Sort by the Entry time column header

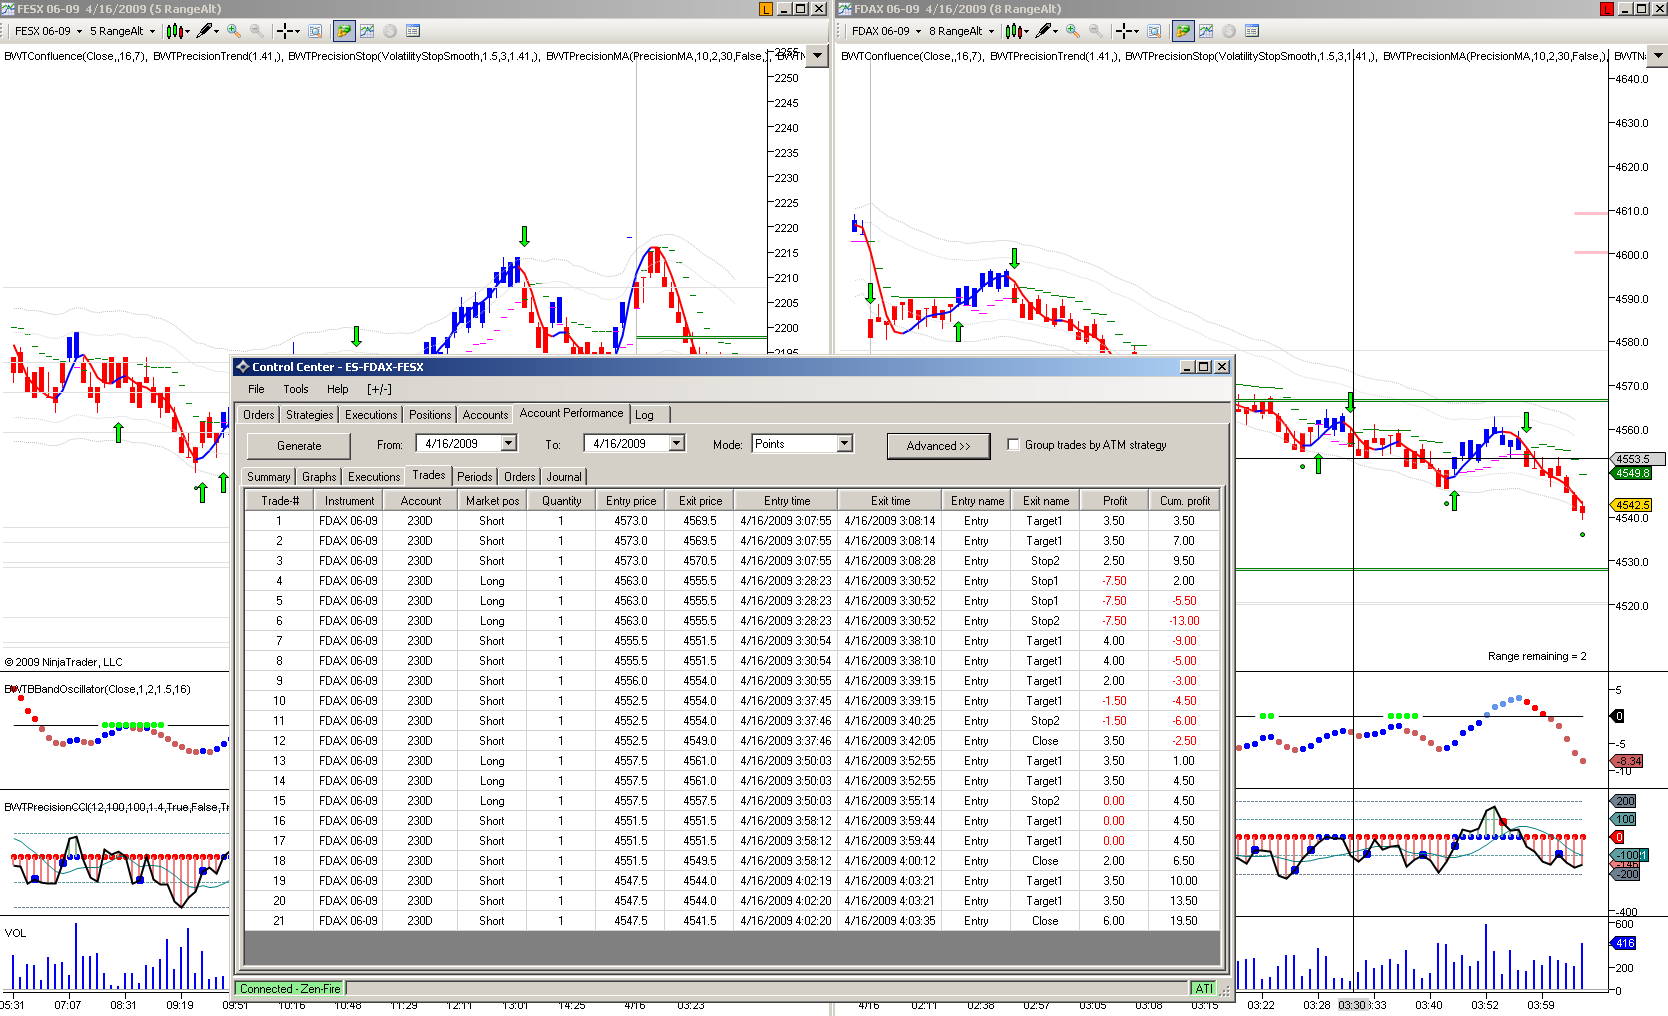(787, 501)
